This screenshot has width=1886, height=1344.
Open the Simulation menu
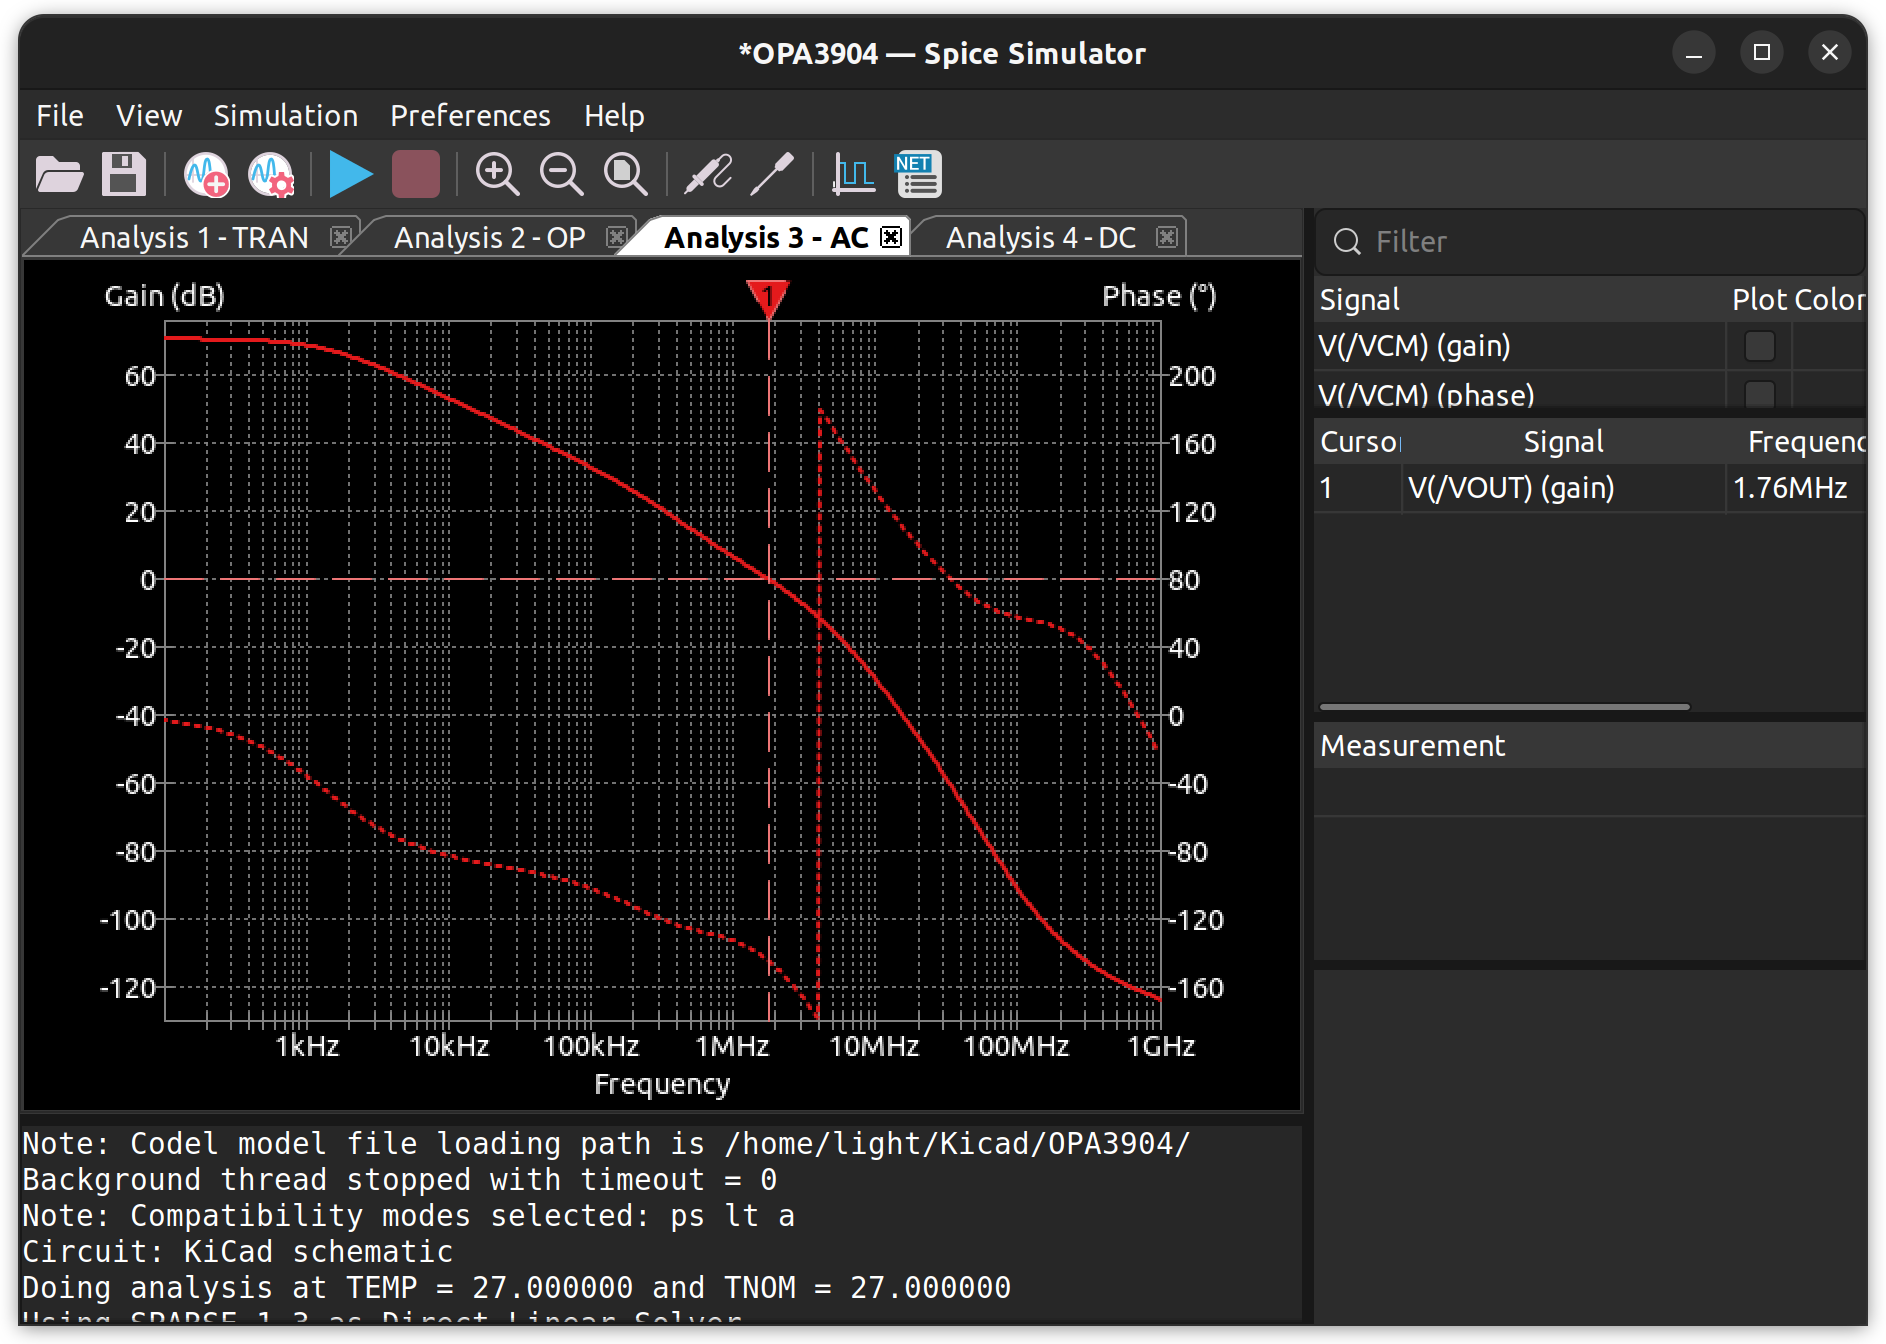click(285, 116)
